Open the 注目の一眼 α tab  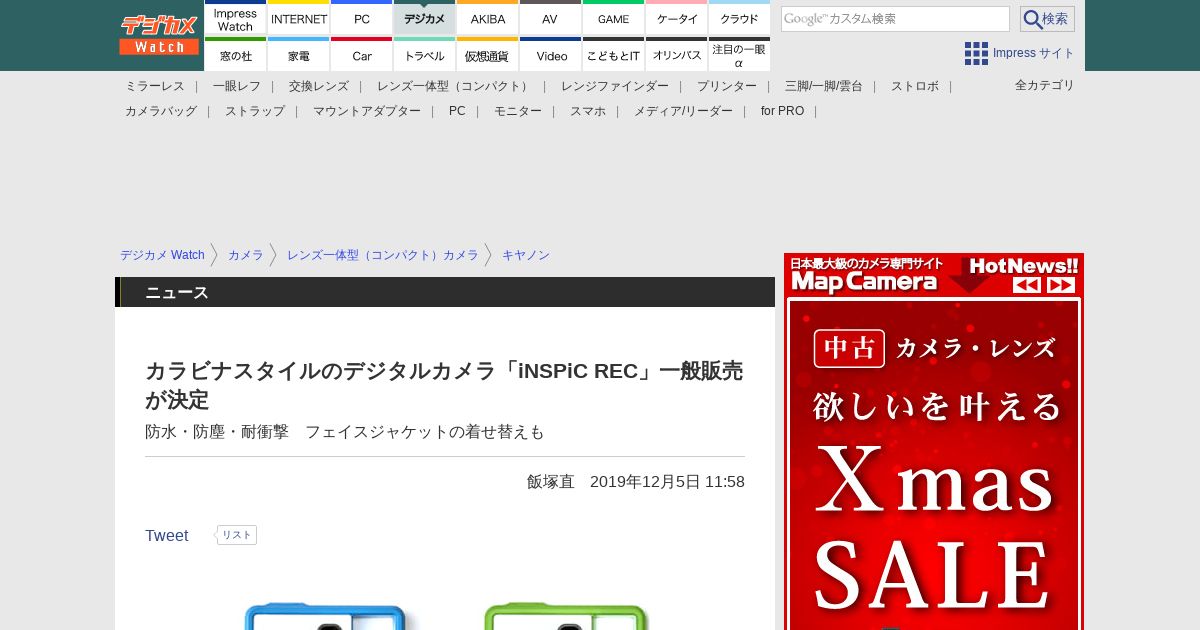(x=740, y=54)
